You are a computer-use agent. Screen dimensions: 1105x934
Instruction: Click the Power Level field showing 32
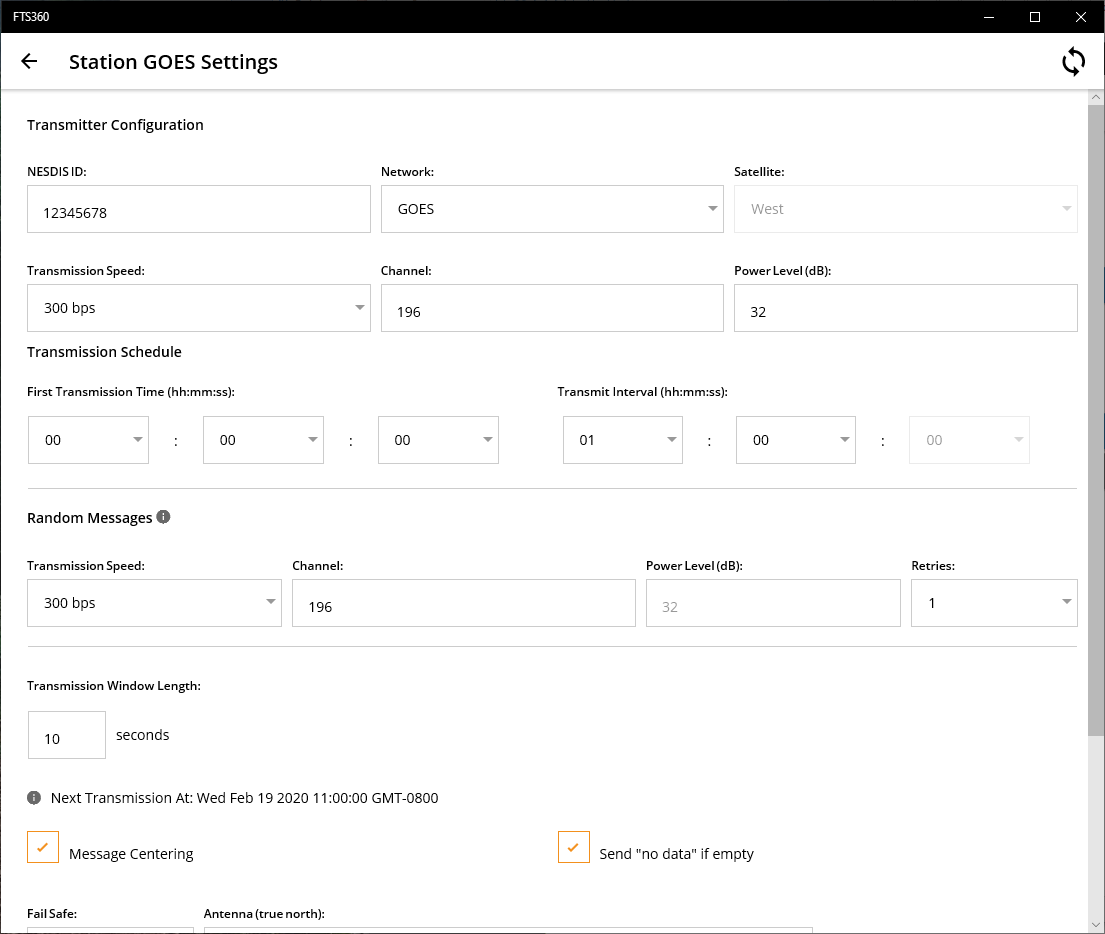click(x=906, y=307)
